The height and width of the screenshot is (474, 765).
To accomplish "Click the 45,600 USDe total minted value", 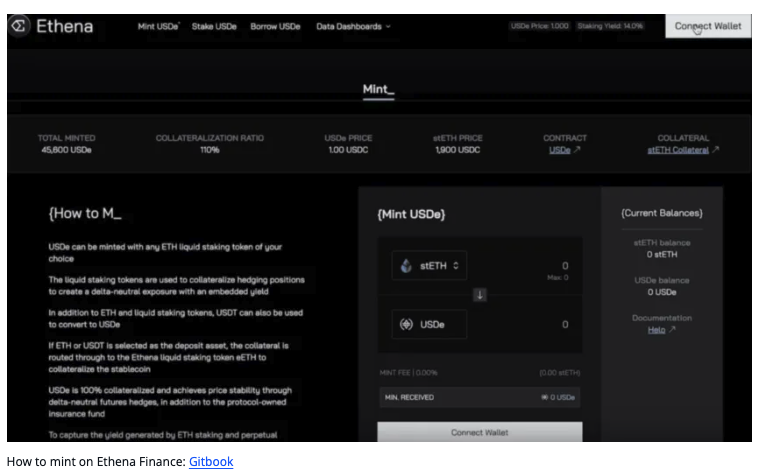I will [66, 150].
